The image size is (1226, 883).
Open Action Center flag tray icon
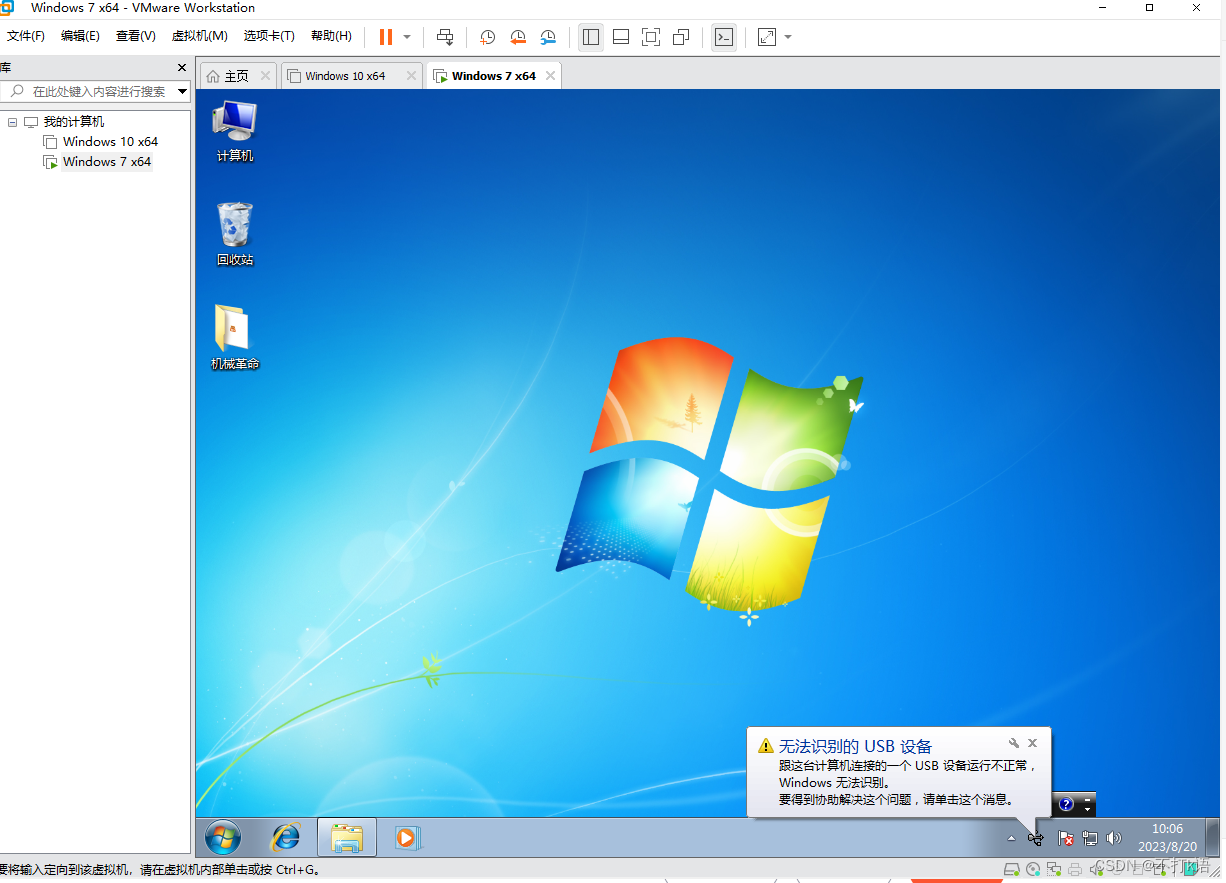(x=1066, y=838)
